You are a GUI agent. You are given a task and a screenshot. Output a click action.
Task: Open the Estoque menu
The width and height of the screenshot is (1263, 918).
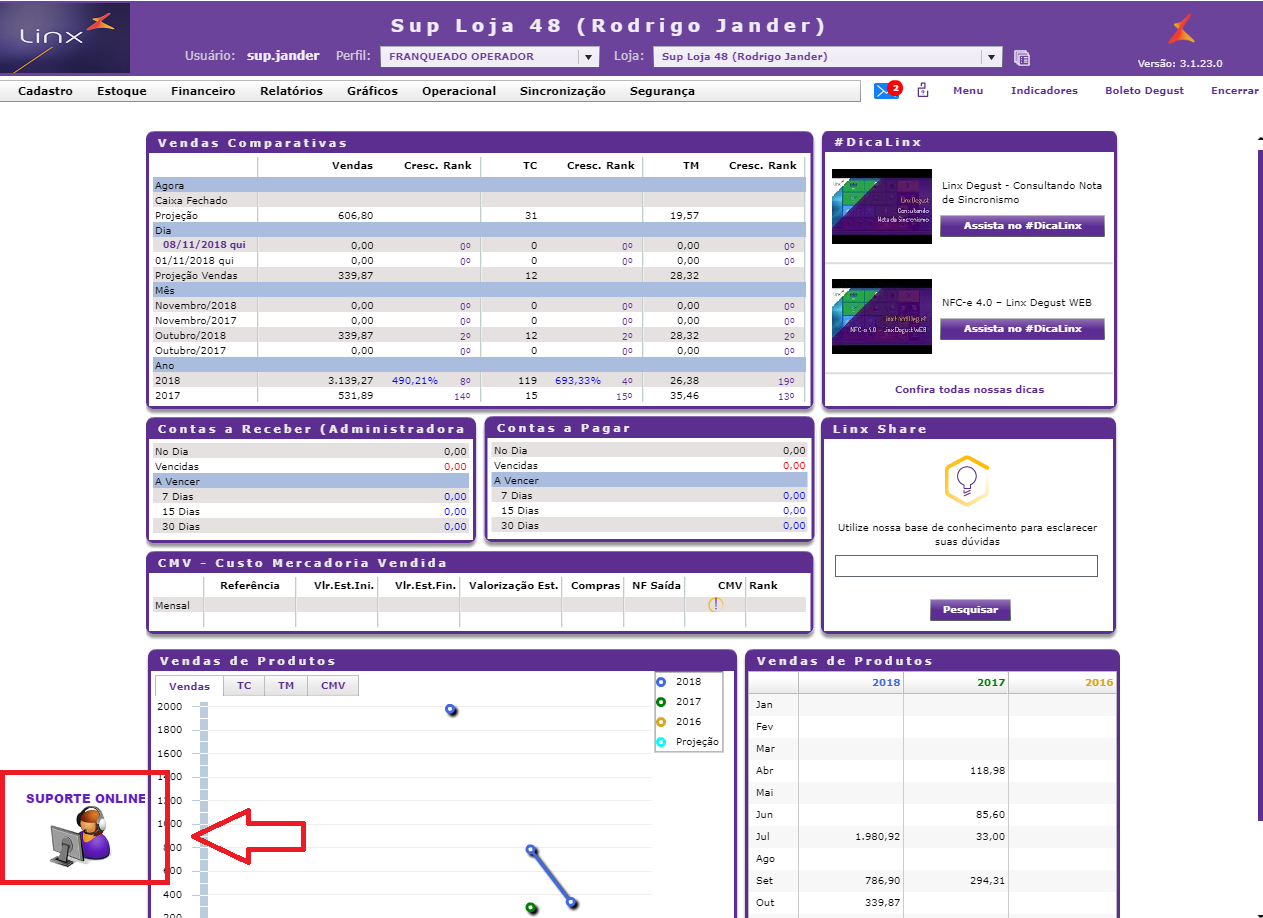122,91
